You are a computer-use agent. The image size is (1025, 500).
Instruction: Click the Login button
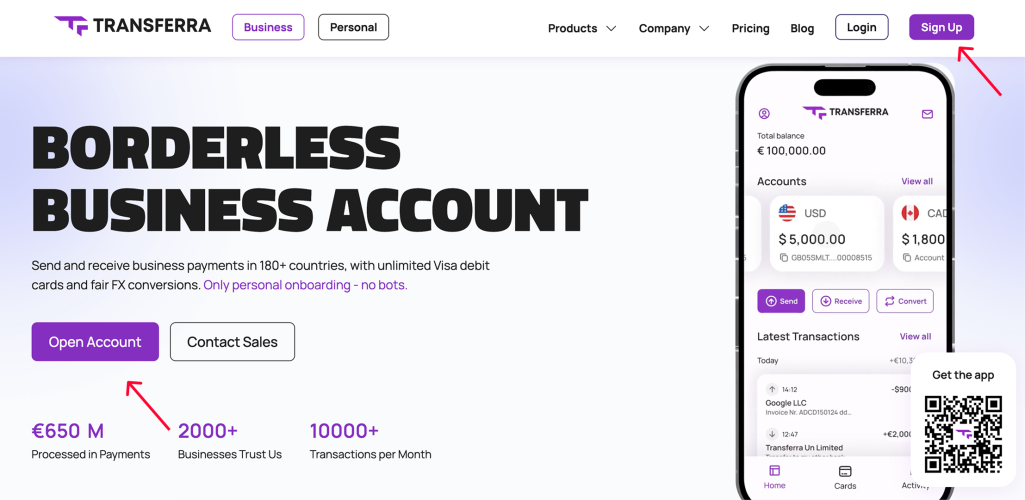[861, 27]
